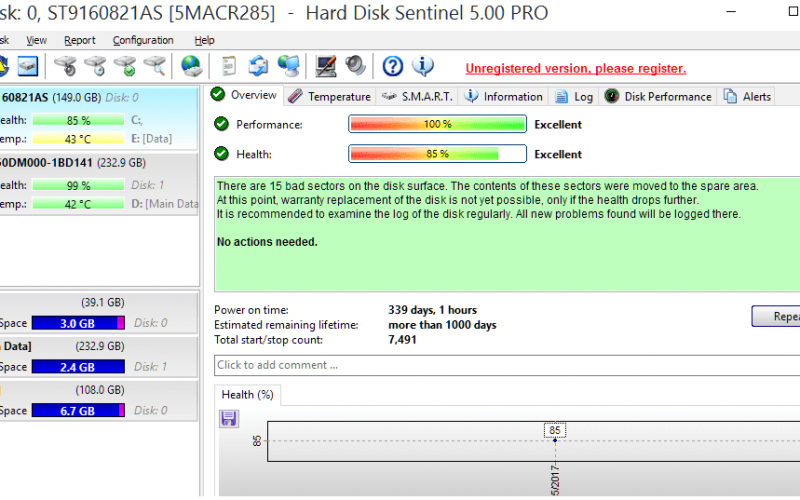Image resolution: width=800 pixels, height=500 pixels.
Task: Click the send e-mail envelope toolbar icon
Action: [259, 66]
